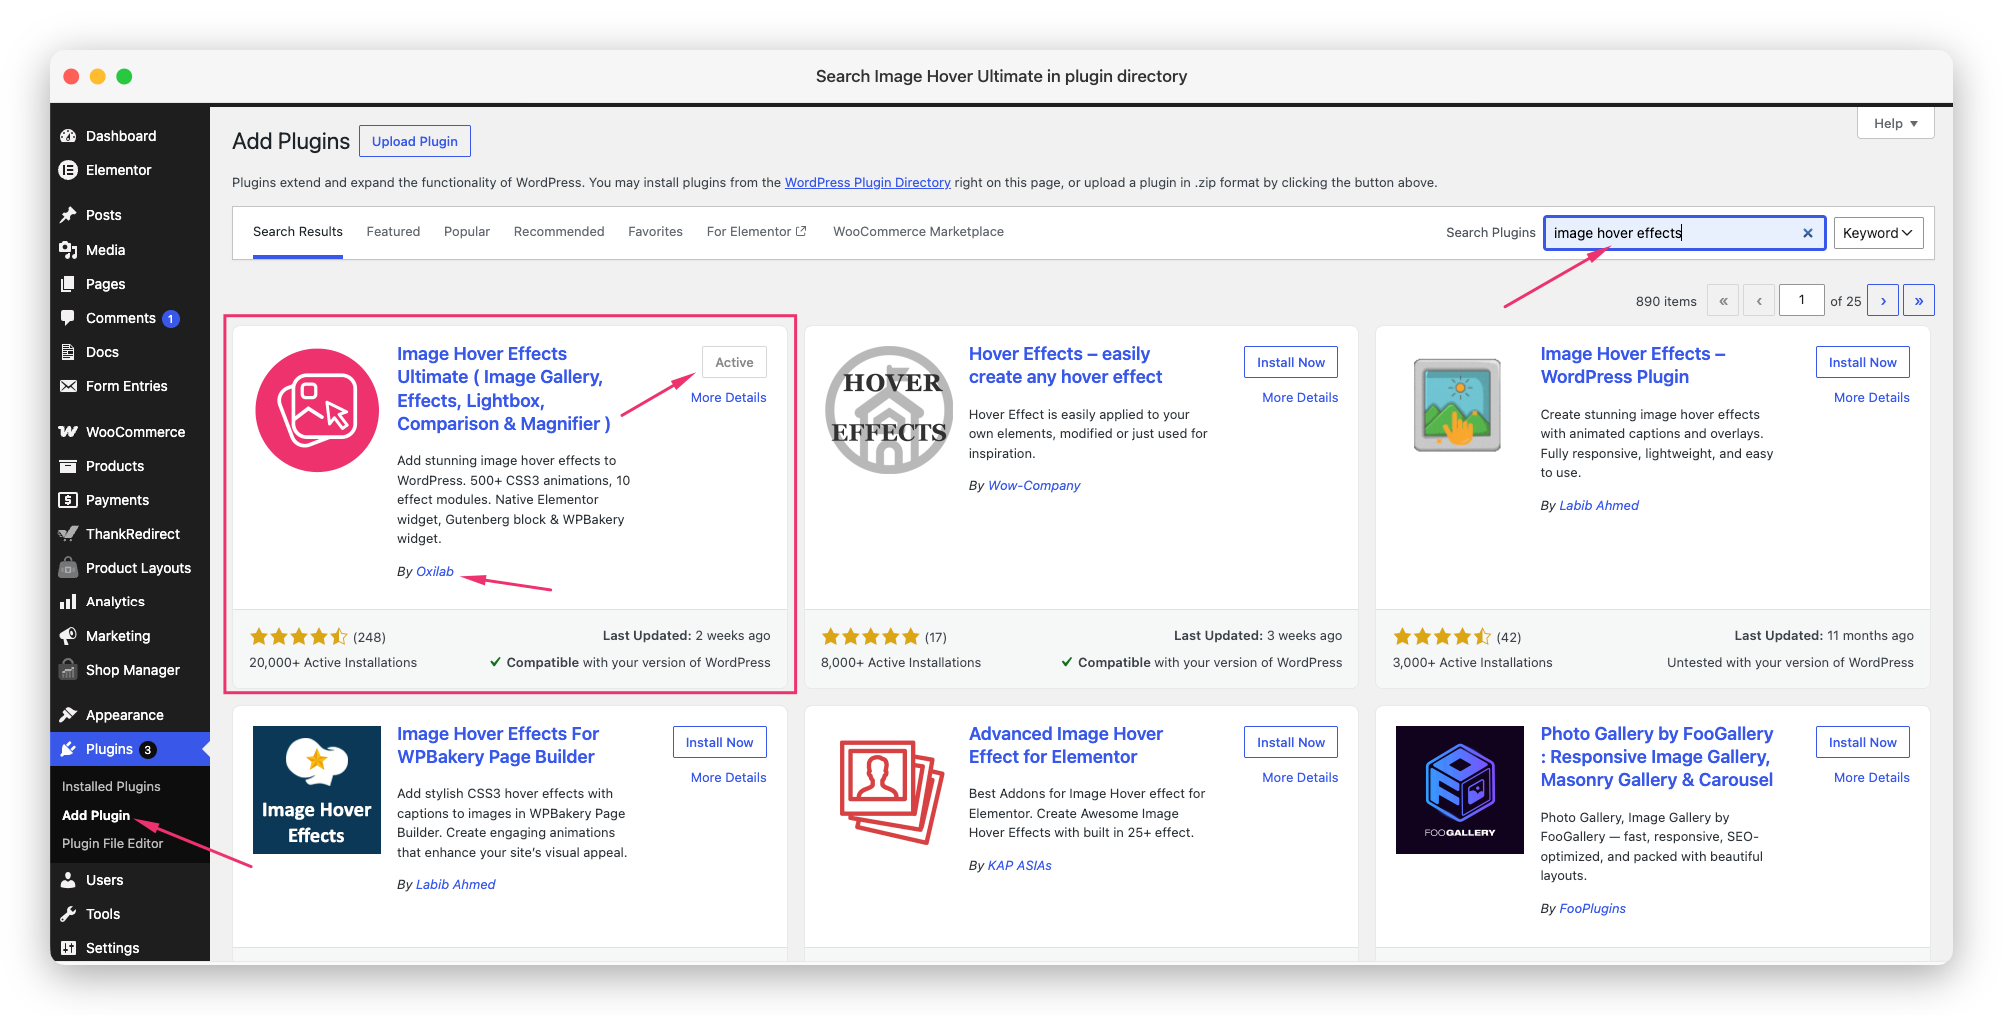Click the Upload Plugin button
The image size is (2003, 1015).
pos(415,141)
